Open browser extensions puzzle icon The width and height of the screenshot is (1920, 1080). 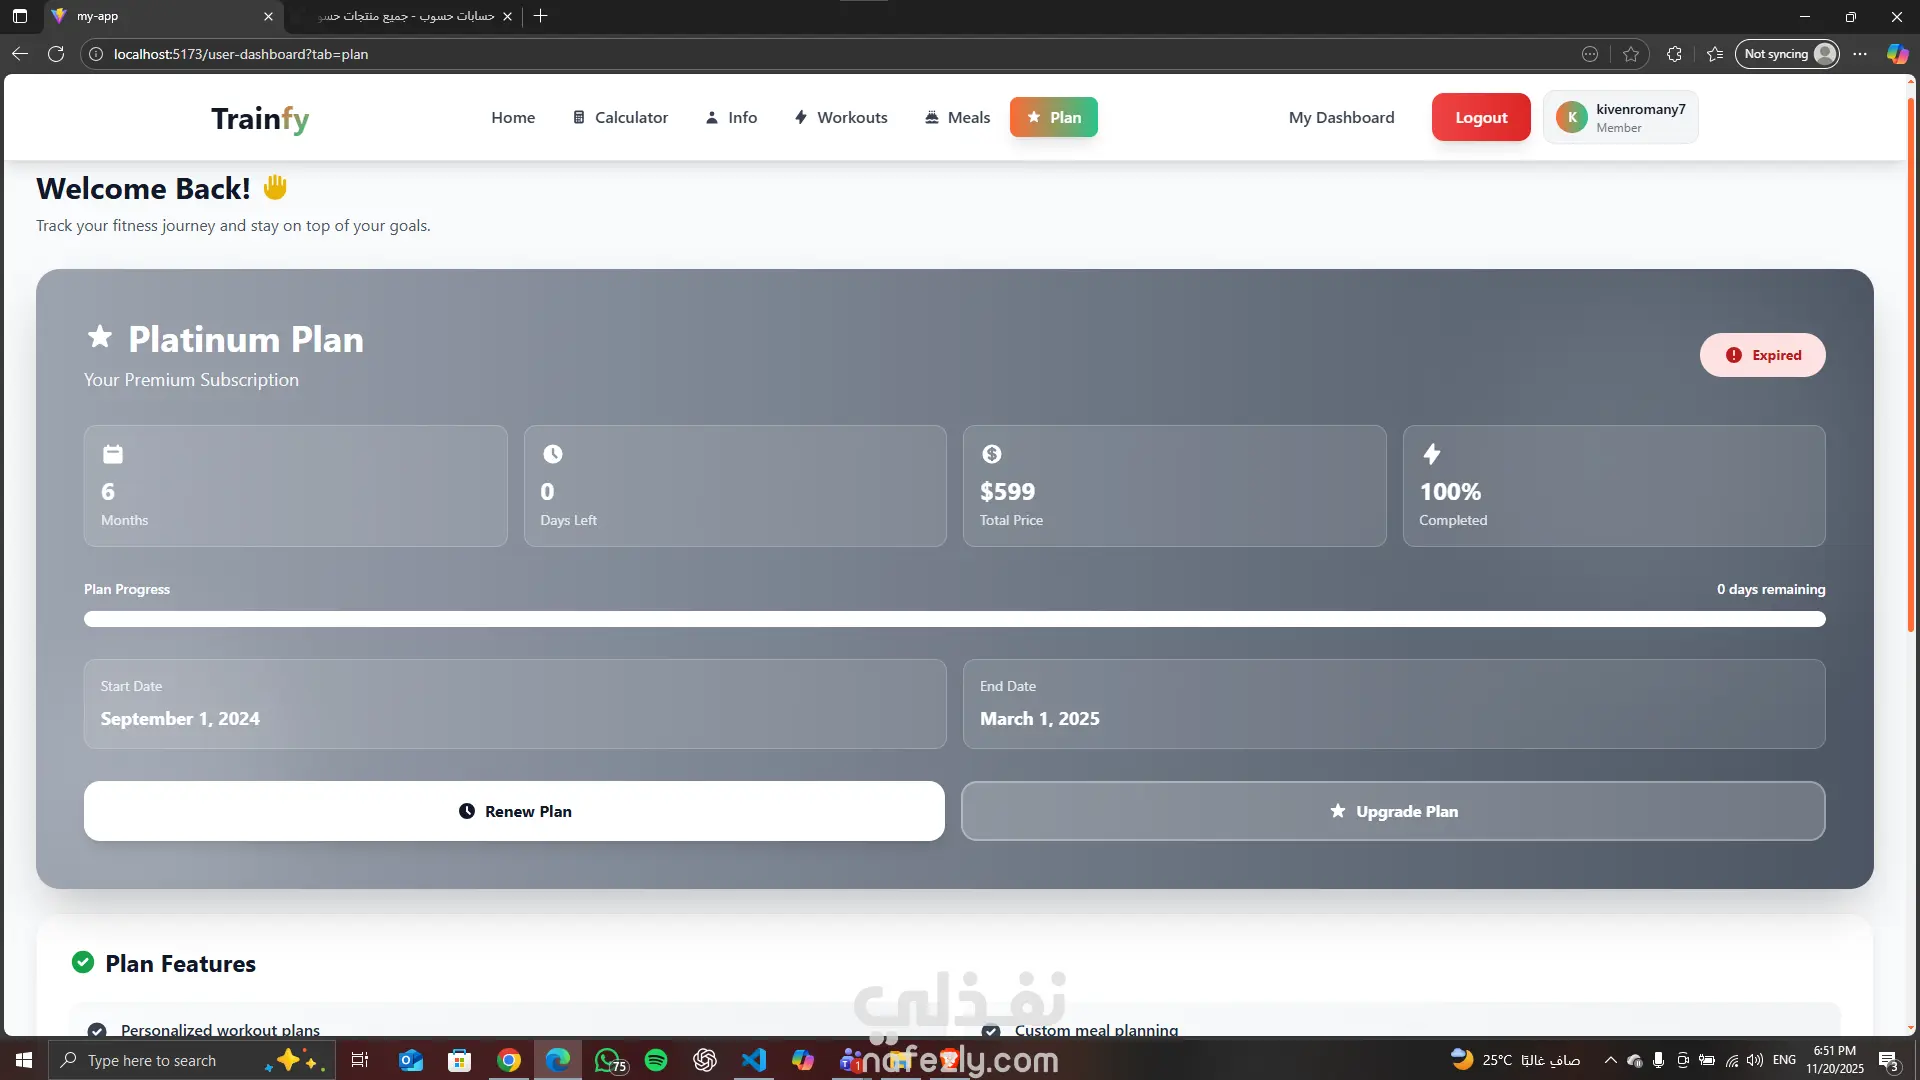coord(1674,54)
